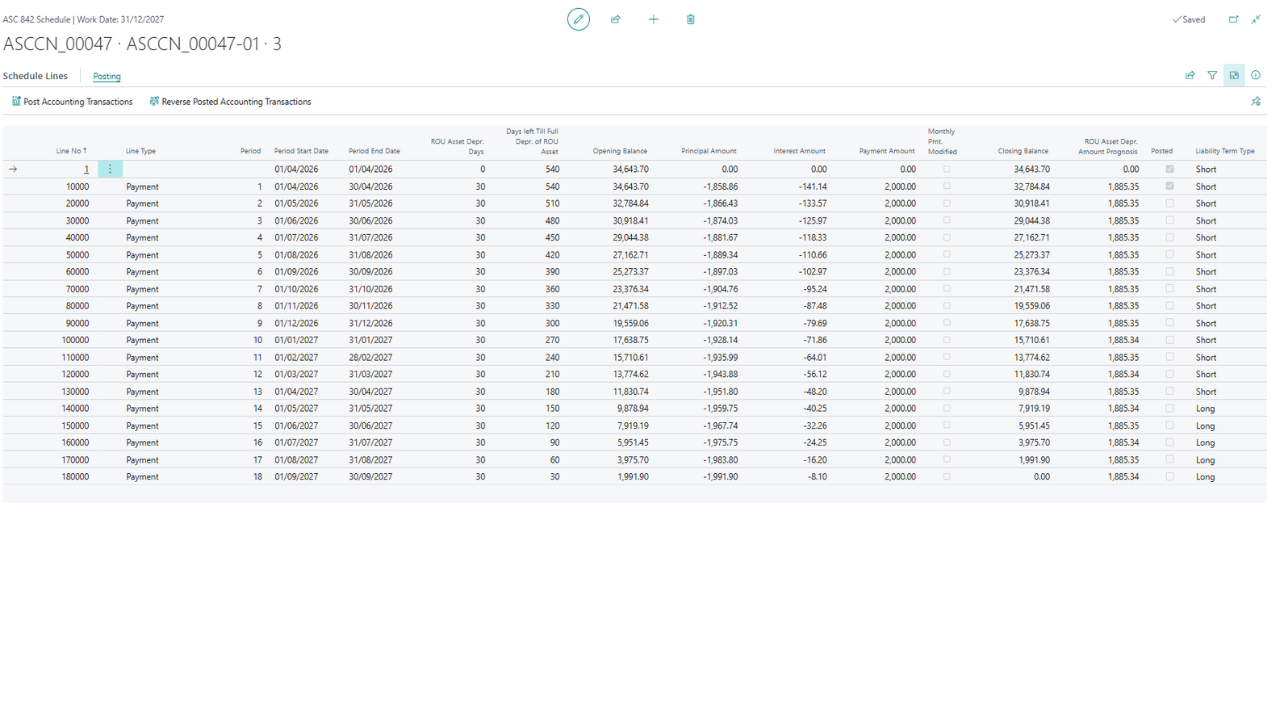
Task: Click the collapse page arrows icon
Action: [x=1256, y=19]
